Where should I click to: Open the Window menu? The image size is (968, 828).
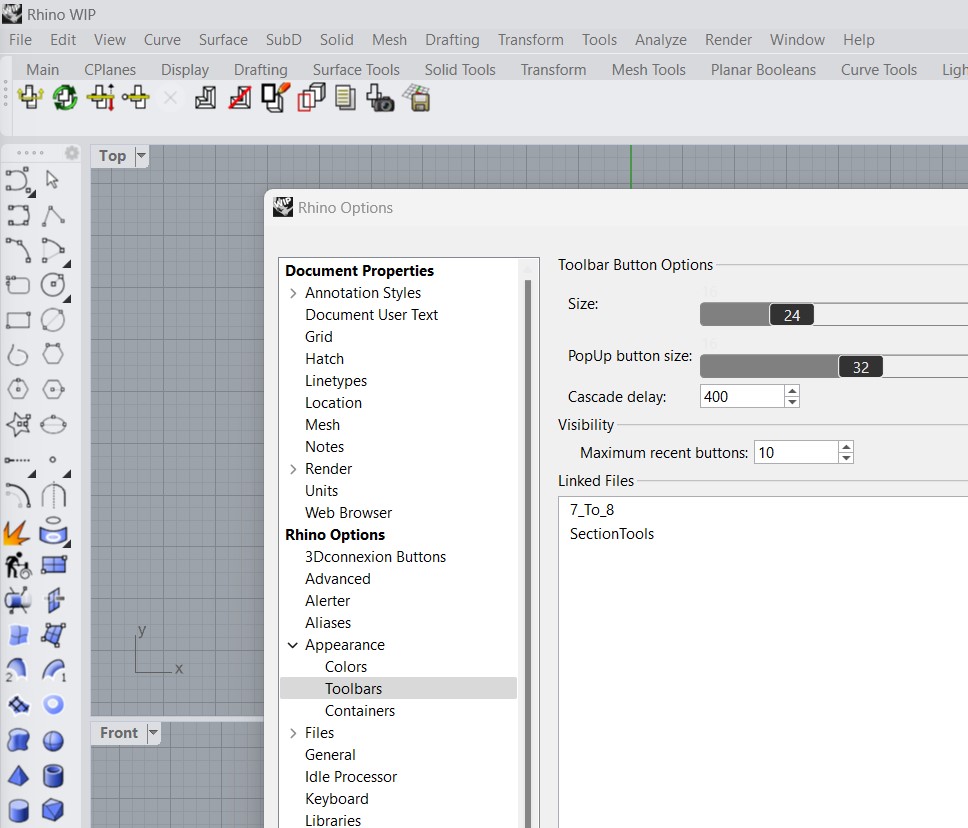(797, 40)
